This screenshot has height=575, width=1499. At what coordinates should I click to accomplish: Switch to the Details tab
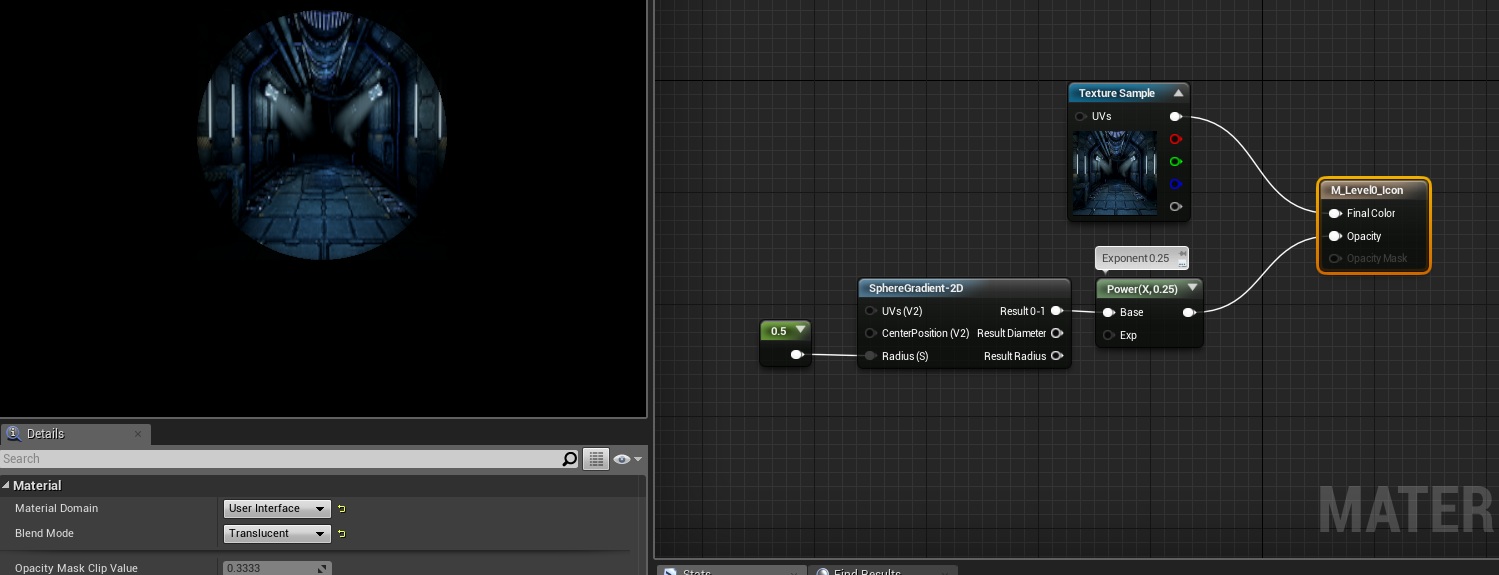coord(45,434)
